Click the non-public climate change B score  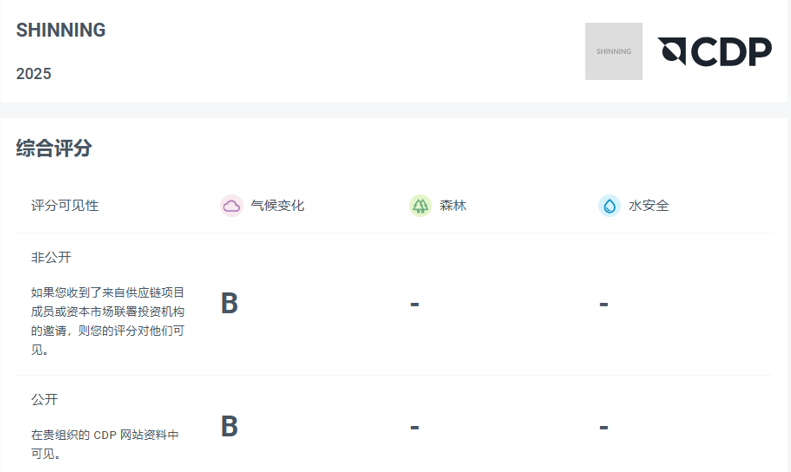[x=229, y=303]
